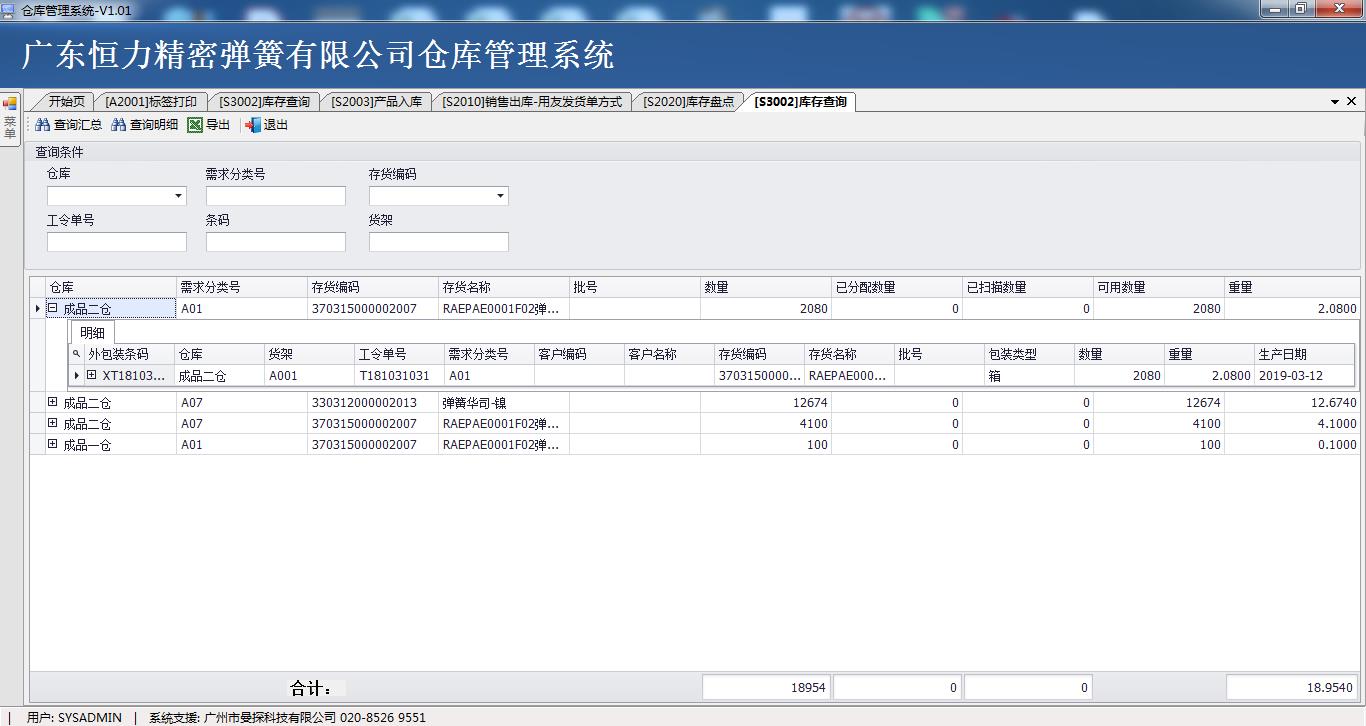Collapse the expanded 成品二仓 A01 row

[x=53, y=309]
